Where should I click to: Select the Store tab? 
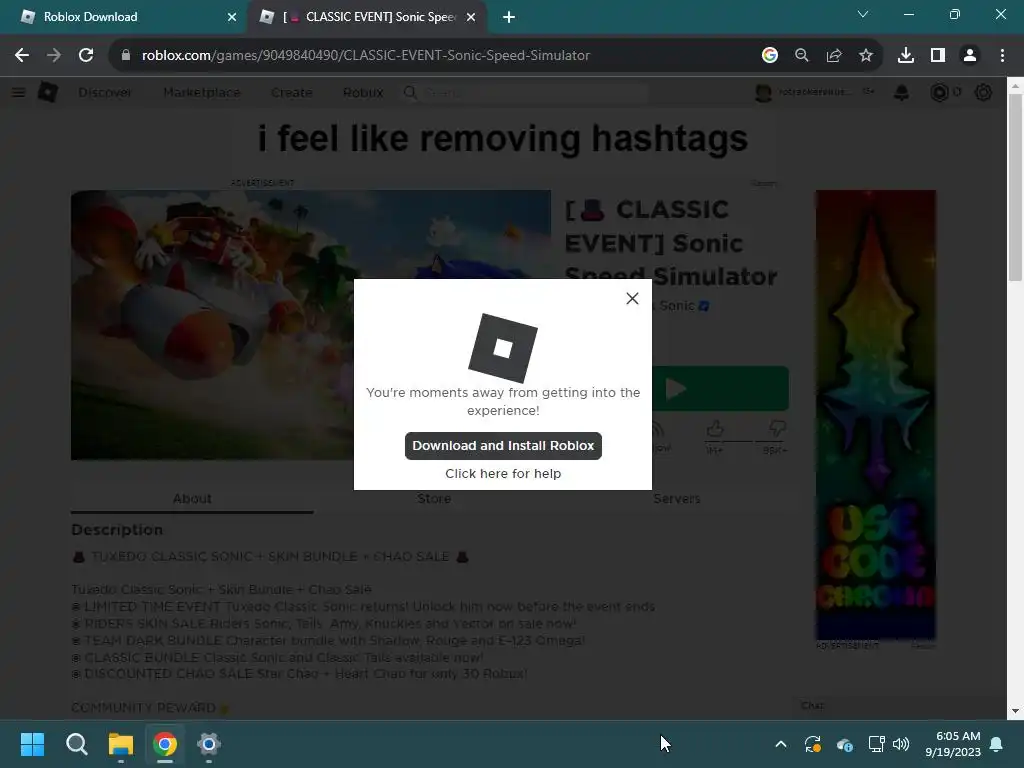(434, 499)
